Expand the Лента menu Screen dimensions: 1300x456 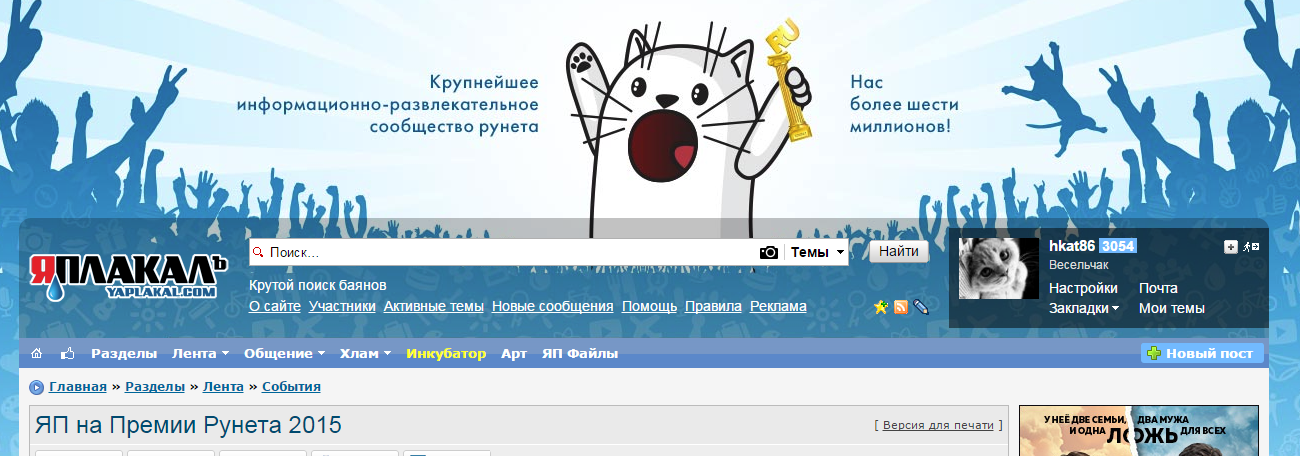(201, 353)
